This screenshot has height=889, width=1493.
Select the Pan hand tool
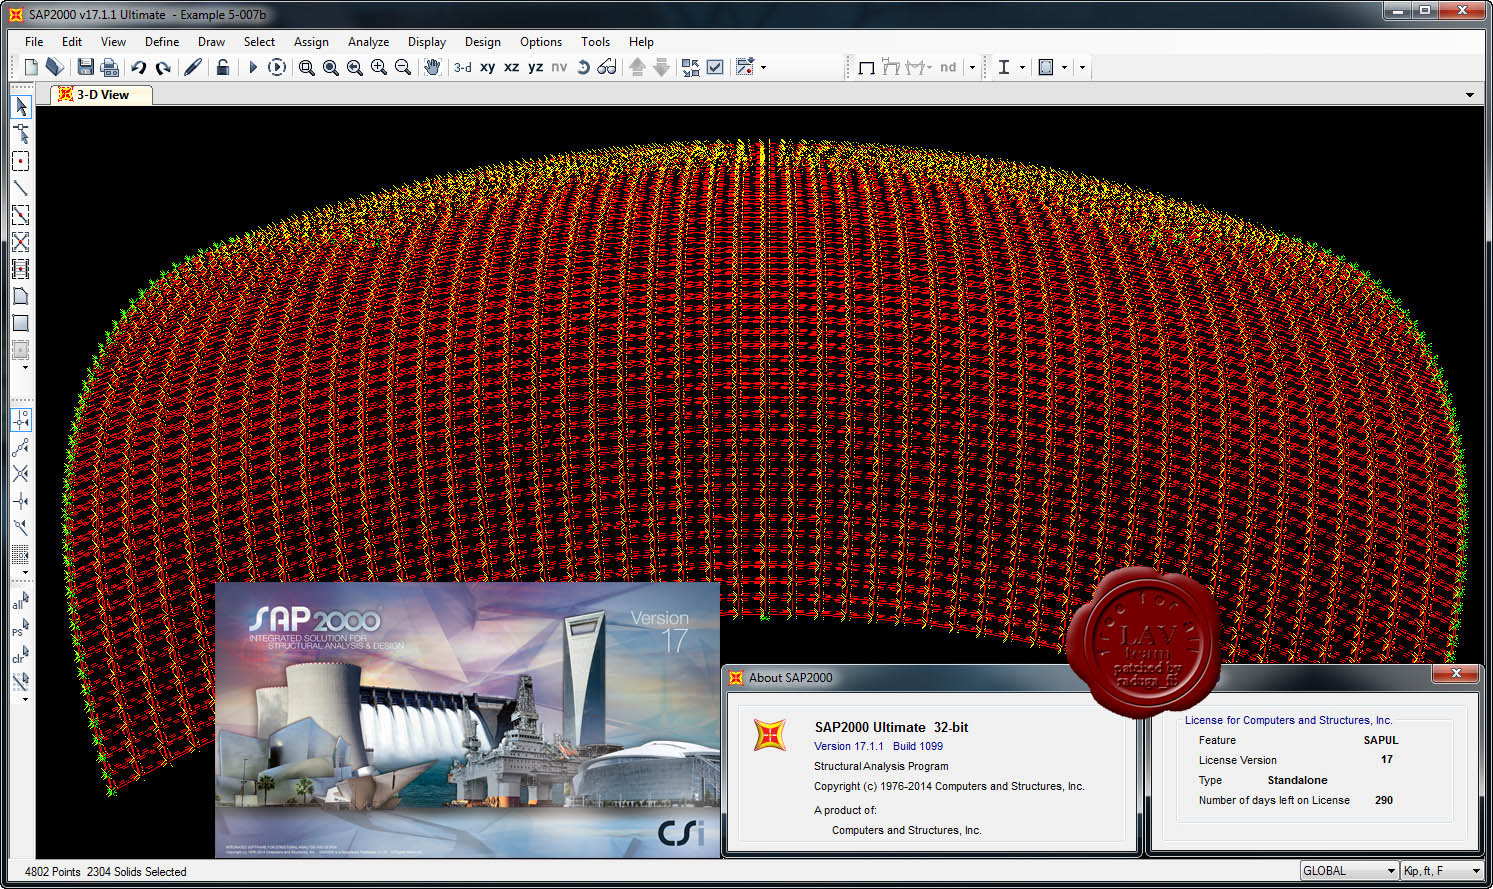click(432, 67)
